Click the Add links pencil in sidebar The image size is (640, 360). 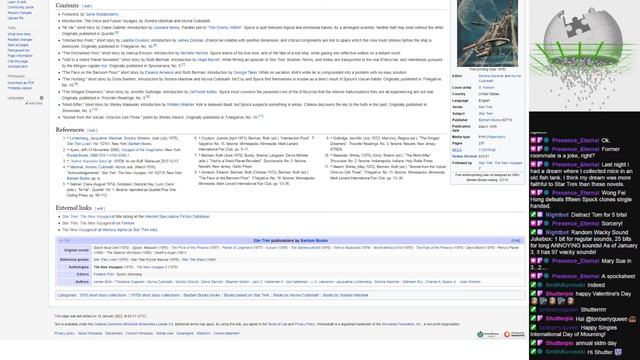(x=34, y=104)
